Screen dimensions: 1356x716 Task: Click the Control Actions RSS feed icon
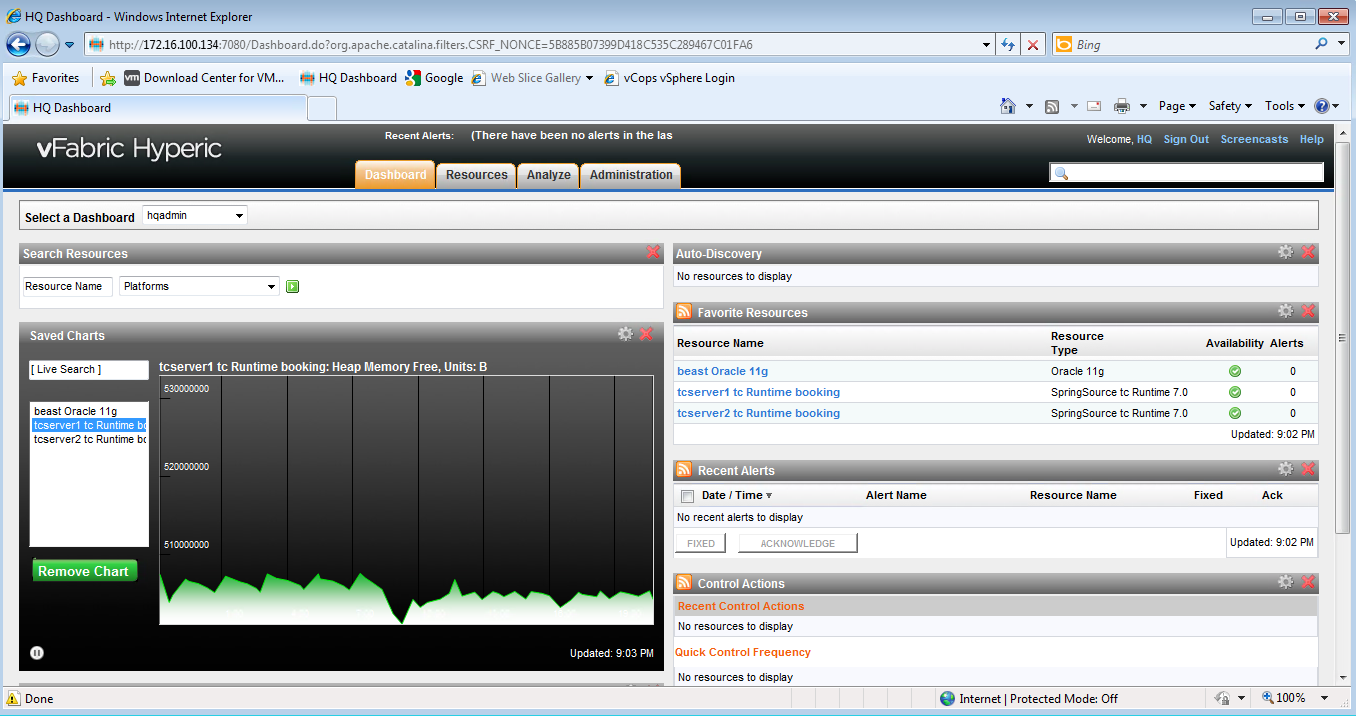click(684, 583)
